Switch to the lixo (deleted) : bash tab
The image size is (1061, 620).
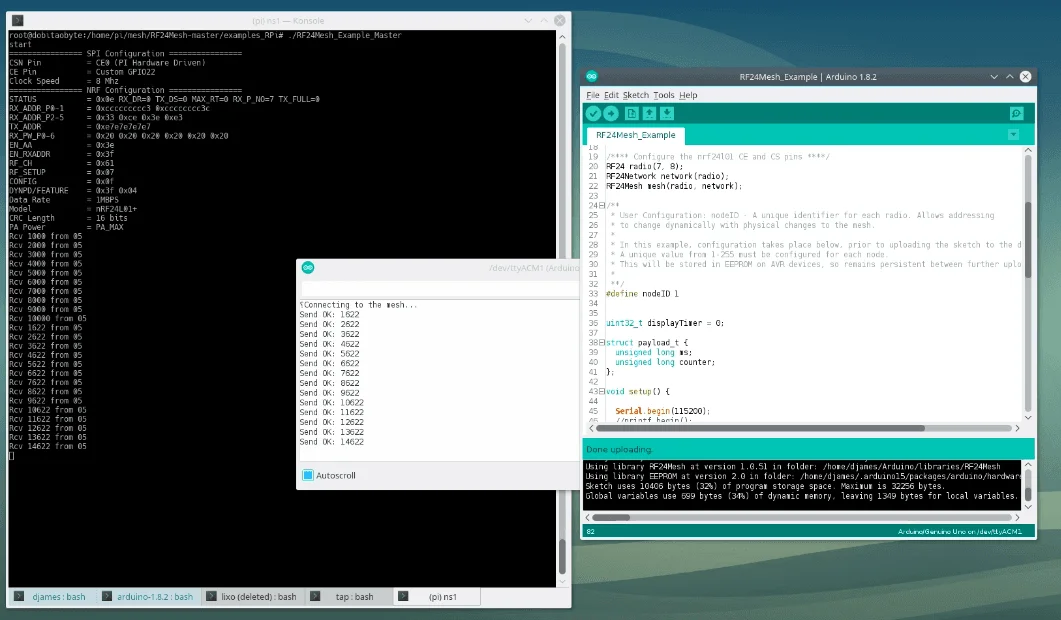point(252,596)
